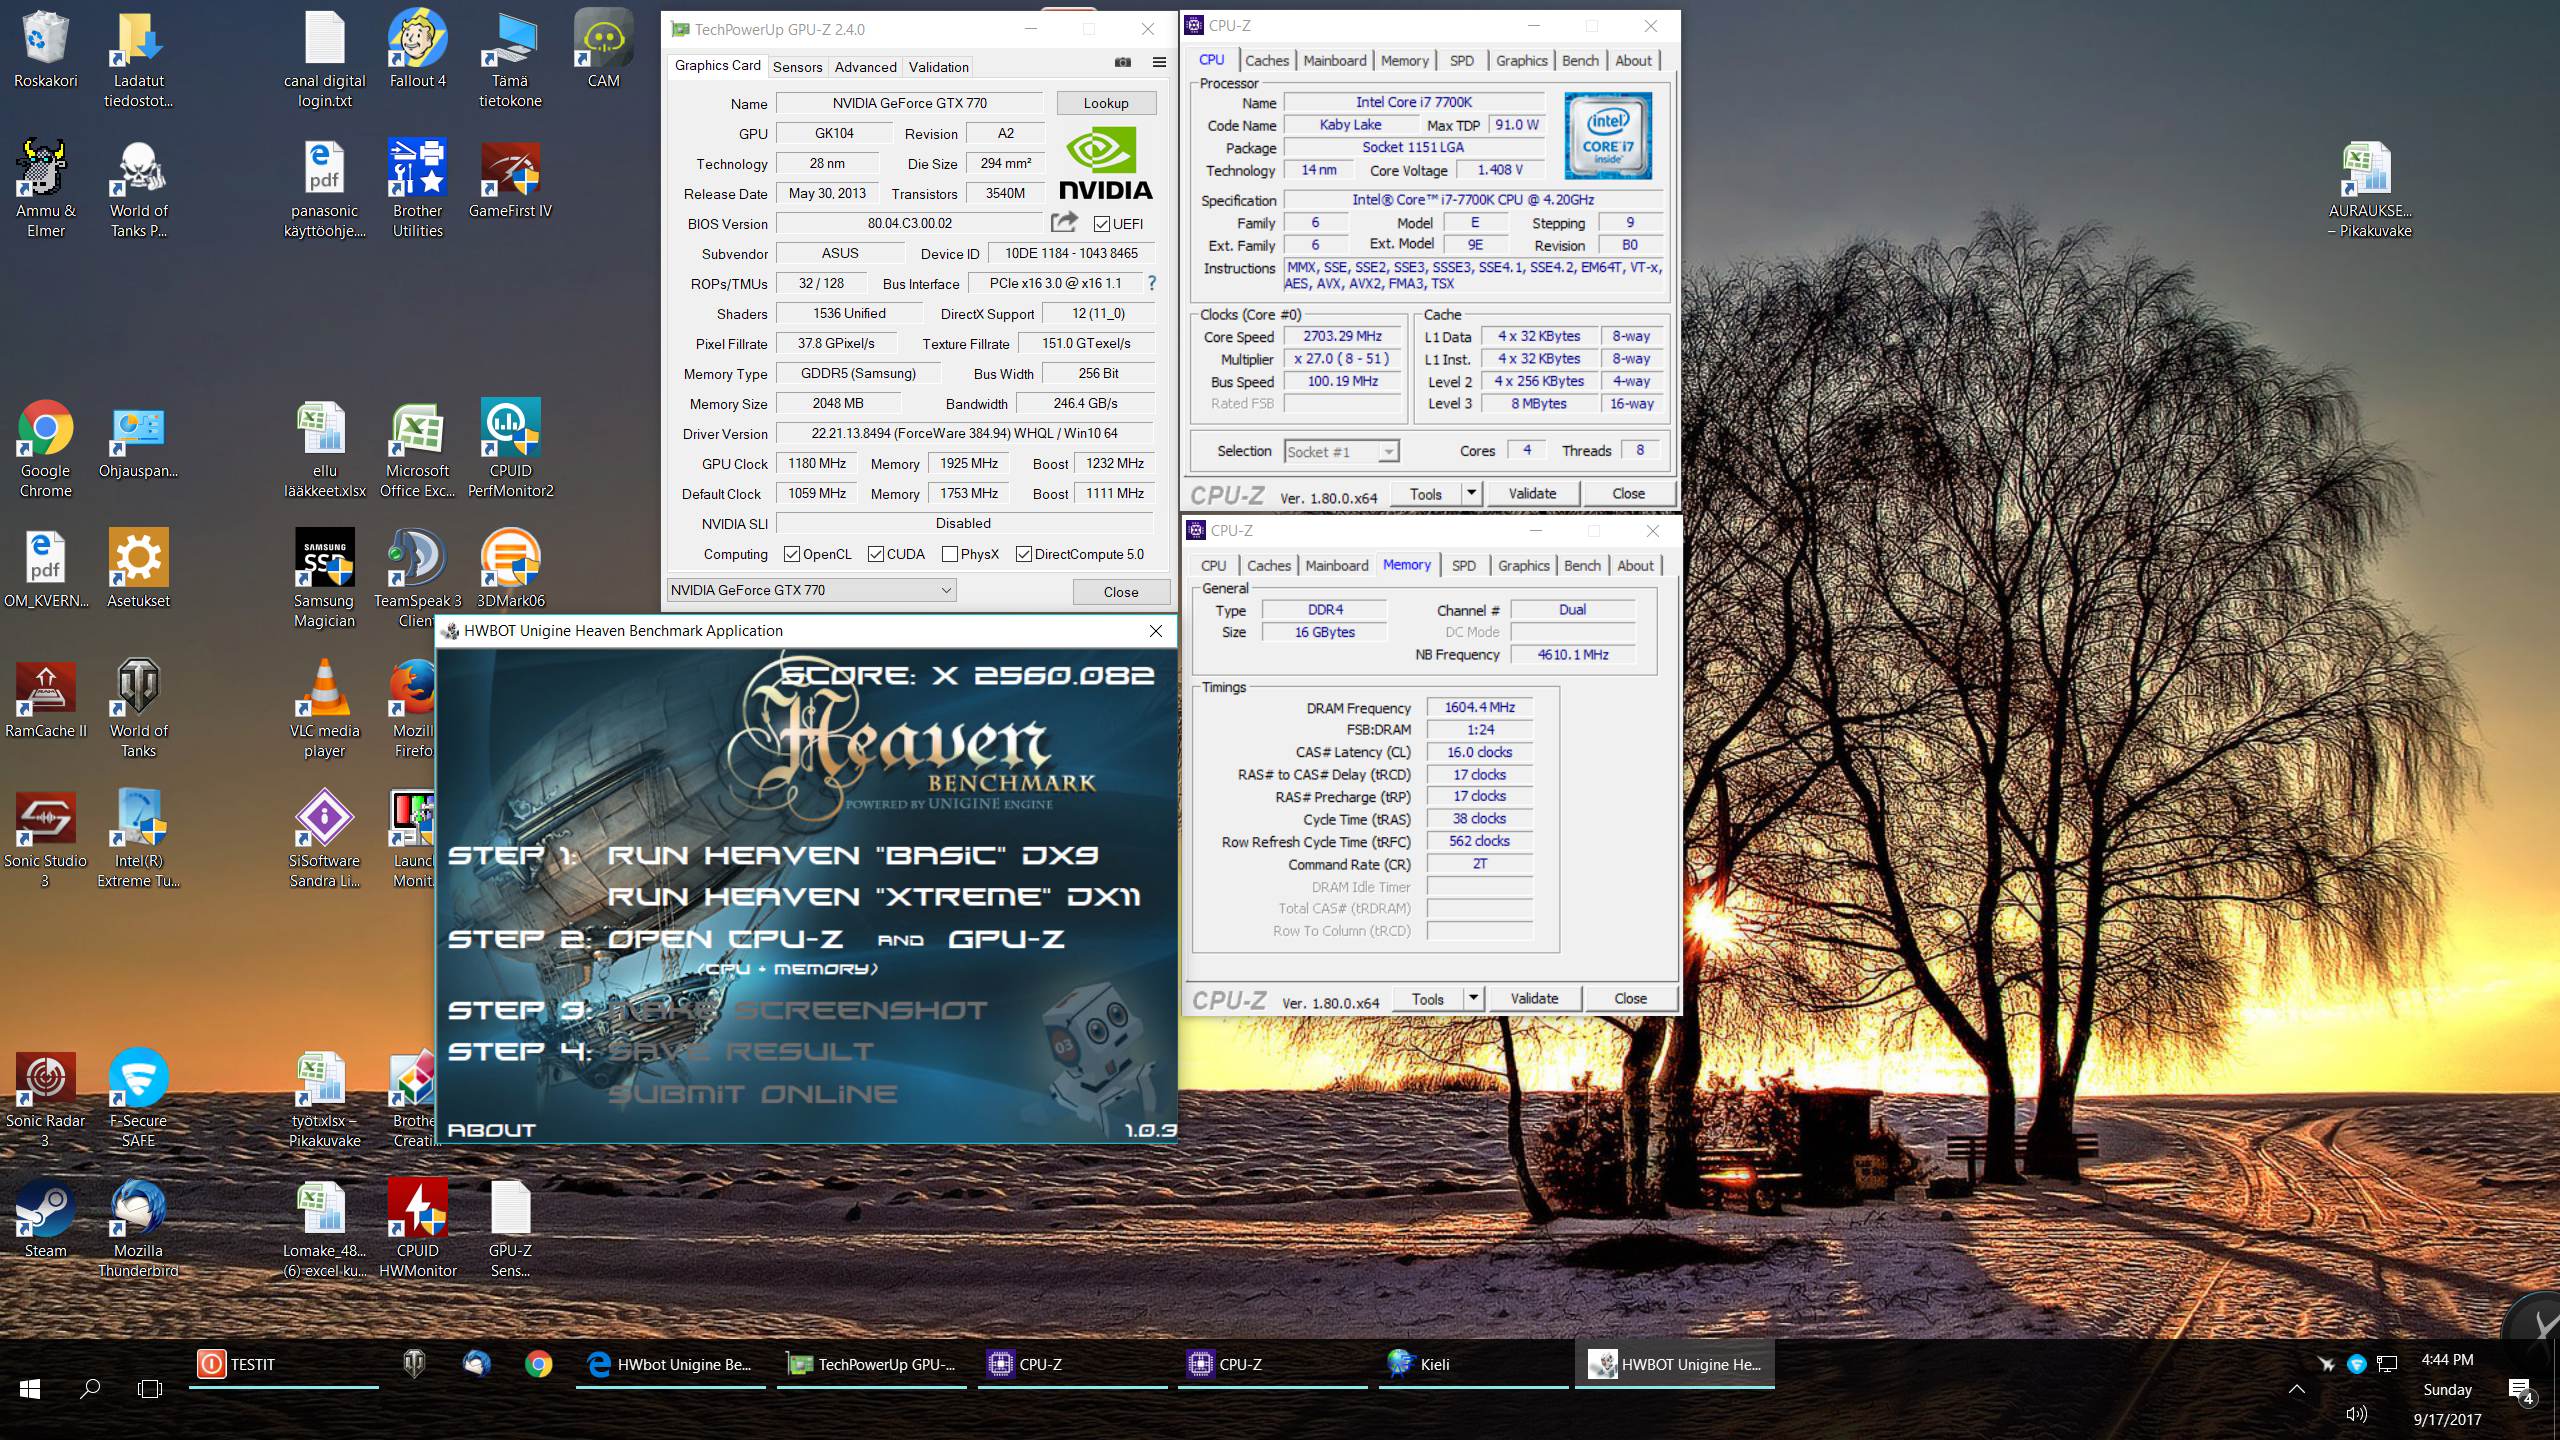Open the Tools dropdown arrow in lower CPU-Z

(x=1472, y=998)
